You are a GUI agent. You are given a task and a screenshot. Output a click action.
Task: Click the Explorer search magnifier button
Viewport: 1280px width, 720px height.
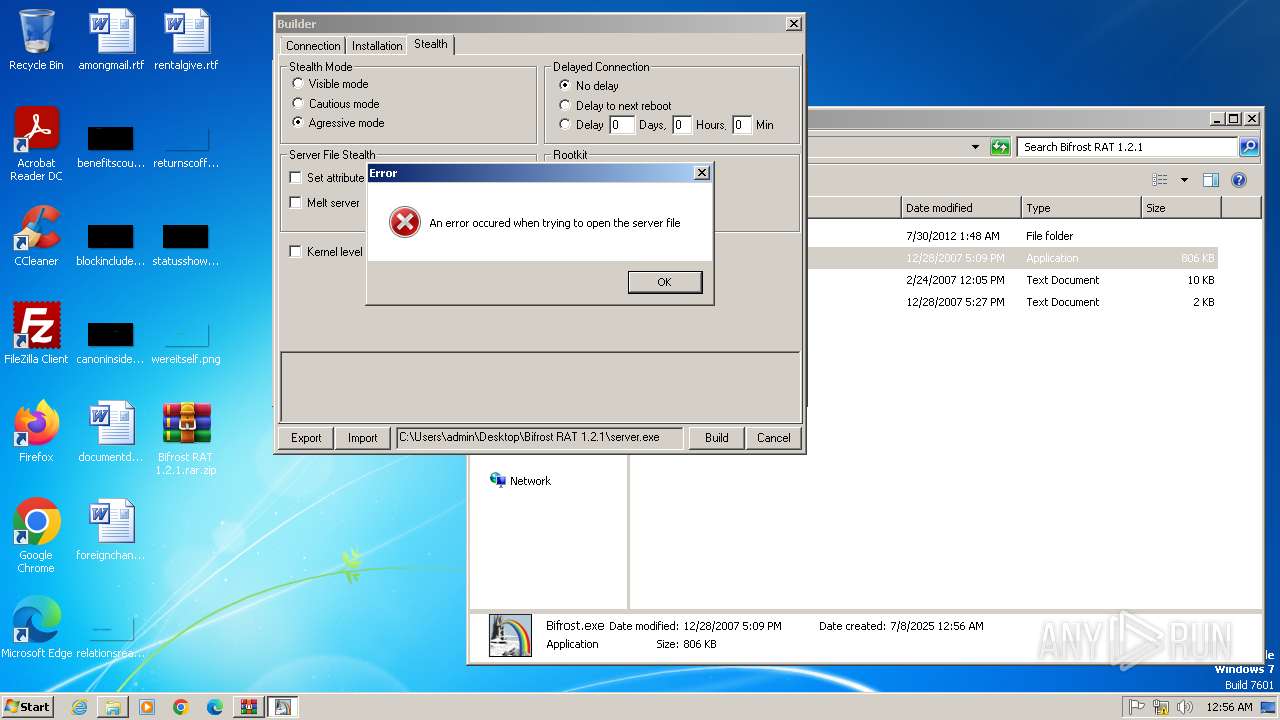1249,147
